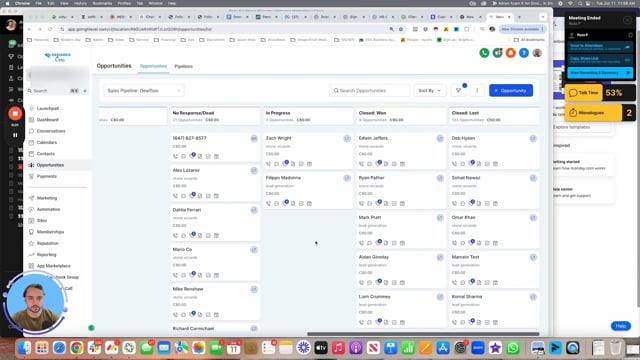
Task: Switch to the Pipelines tab
Action: pos(183,66)
